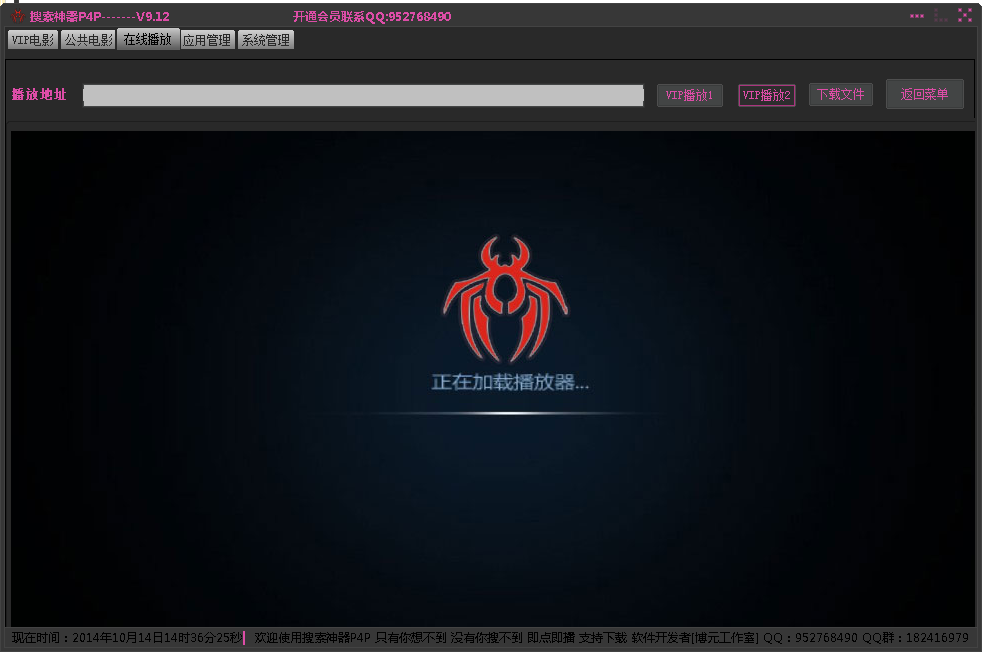Viewport: 982px width, 652px height.
Task: Open the 应用管理 tab
Action: (x=208, y=40)
